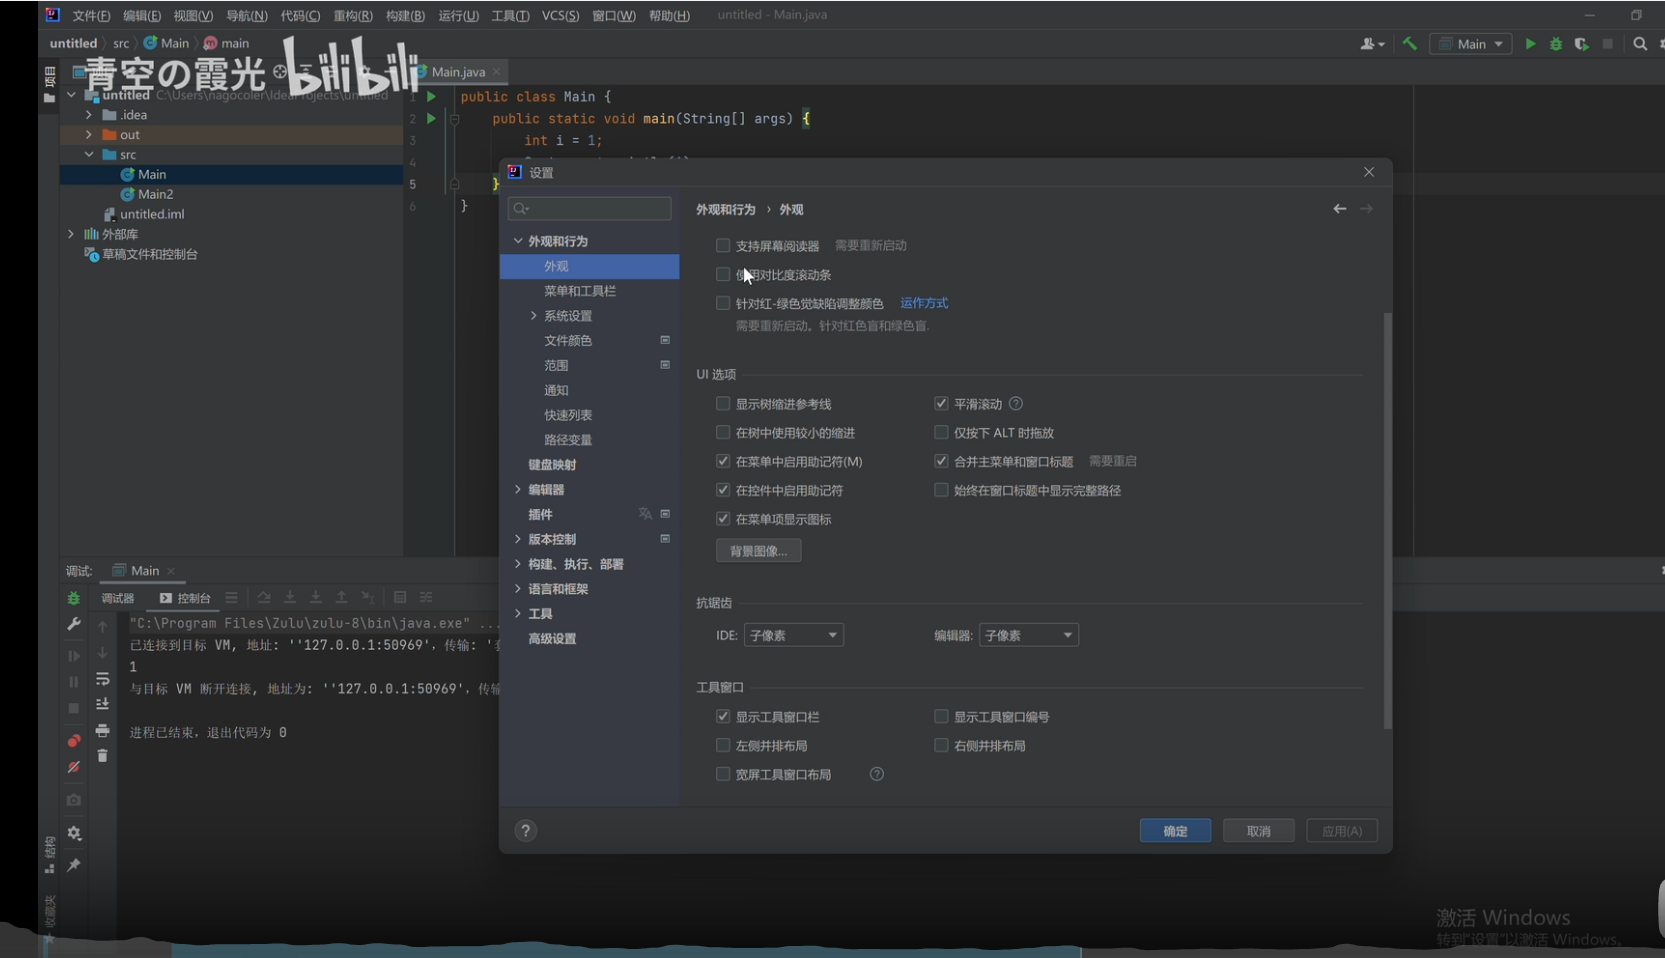Expand 版本控制 settings group

pos(518,539)
